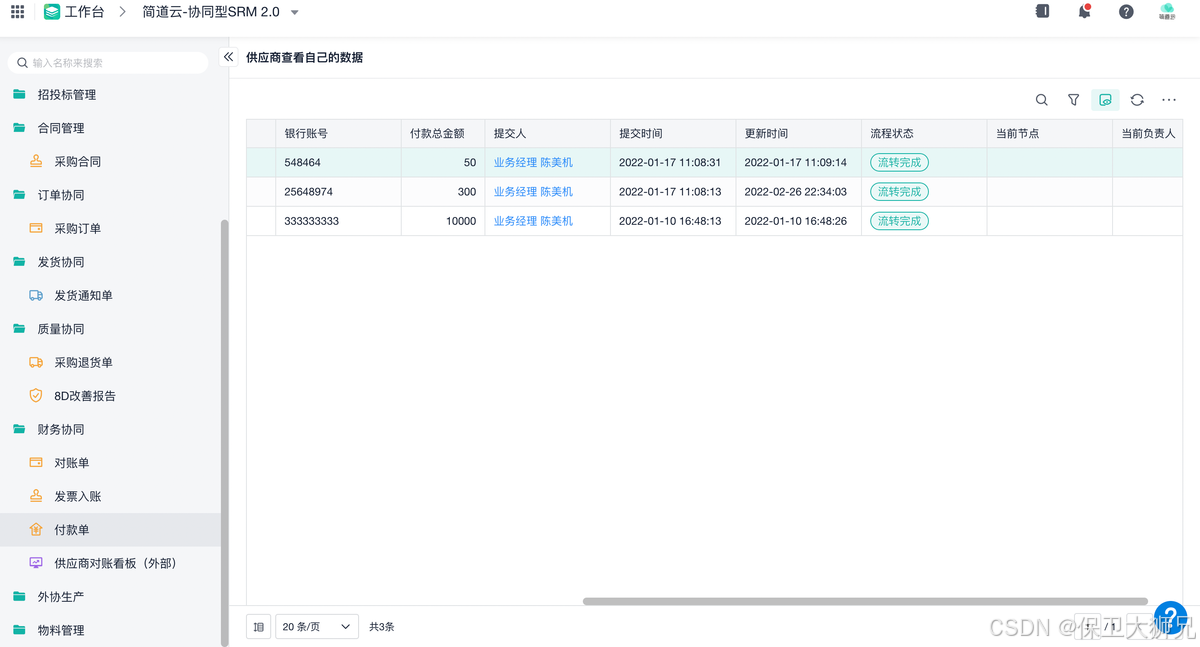Toggle the highlighted green view icon
Viewport: 1200px width, 647px height.
[x=1105, y=100]
